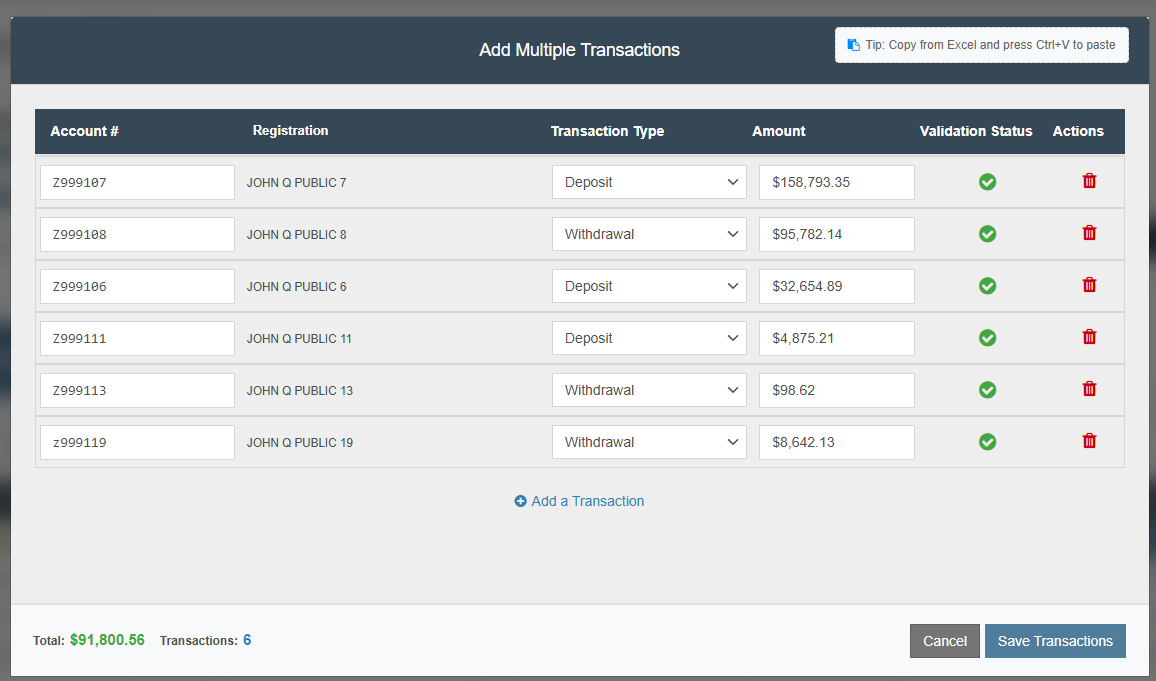Open transaction type dropdown for Z999107
The width and height of the screenshot is (1156, 681).
(649, 182)
